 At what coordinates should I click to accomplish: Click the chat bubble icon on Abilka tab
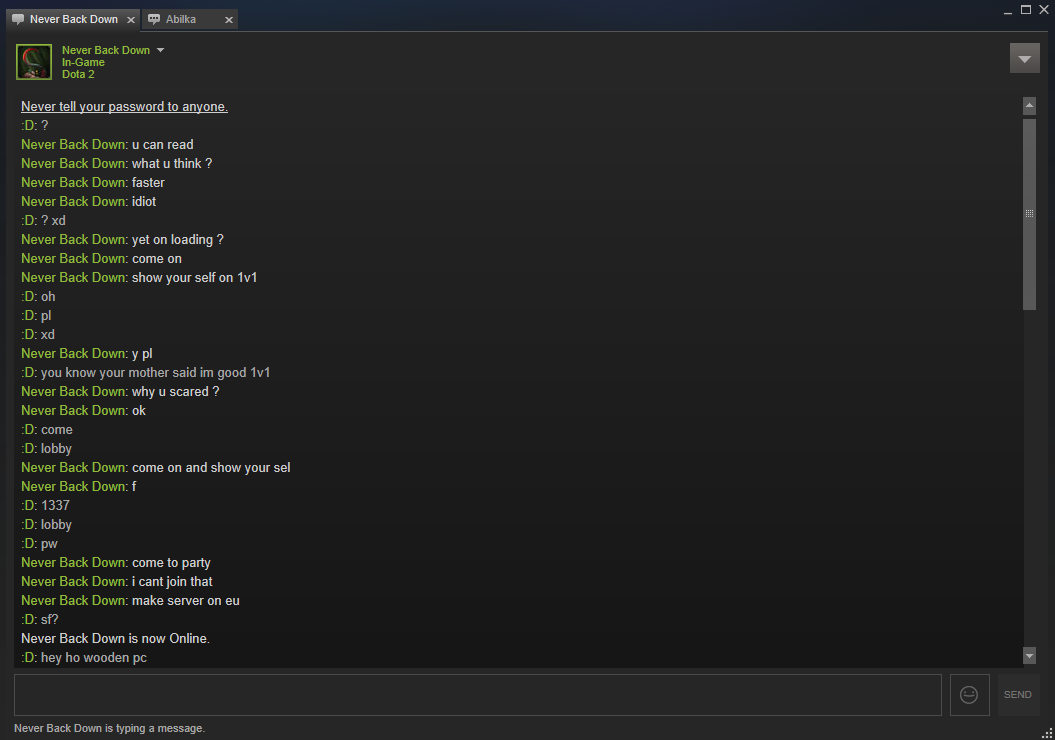154,19
